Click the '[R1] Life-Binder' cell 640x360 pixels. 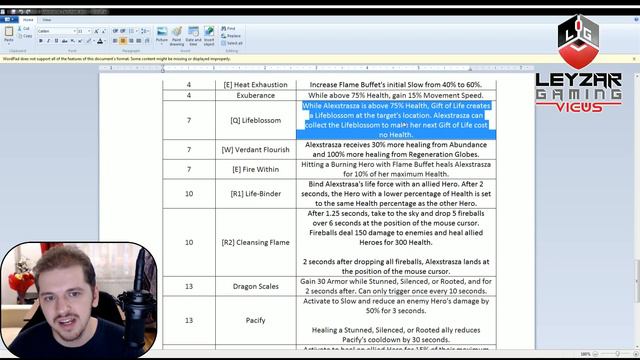(256, 194)
